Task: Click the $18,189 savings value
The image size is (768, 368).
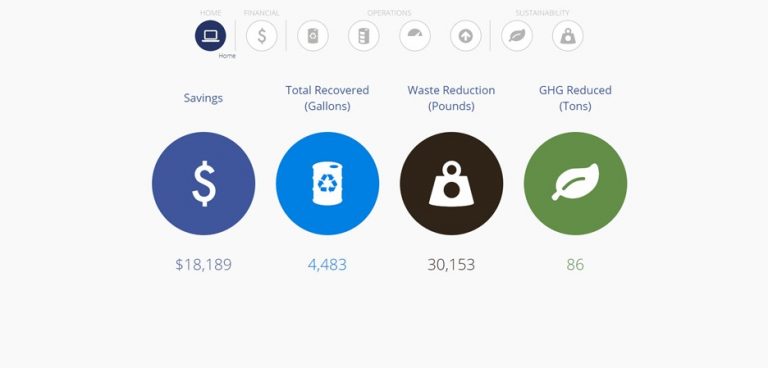Action: (x=203, y=265)
